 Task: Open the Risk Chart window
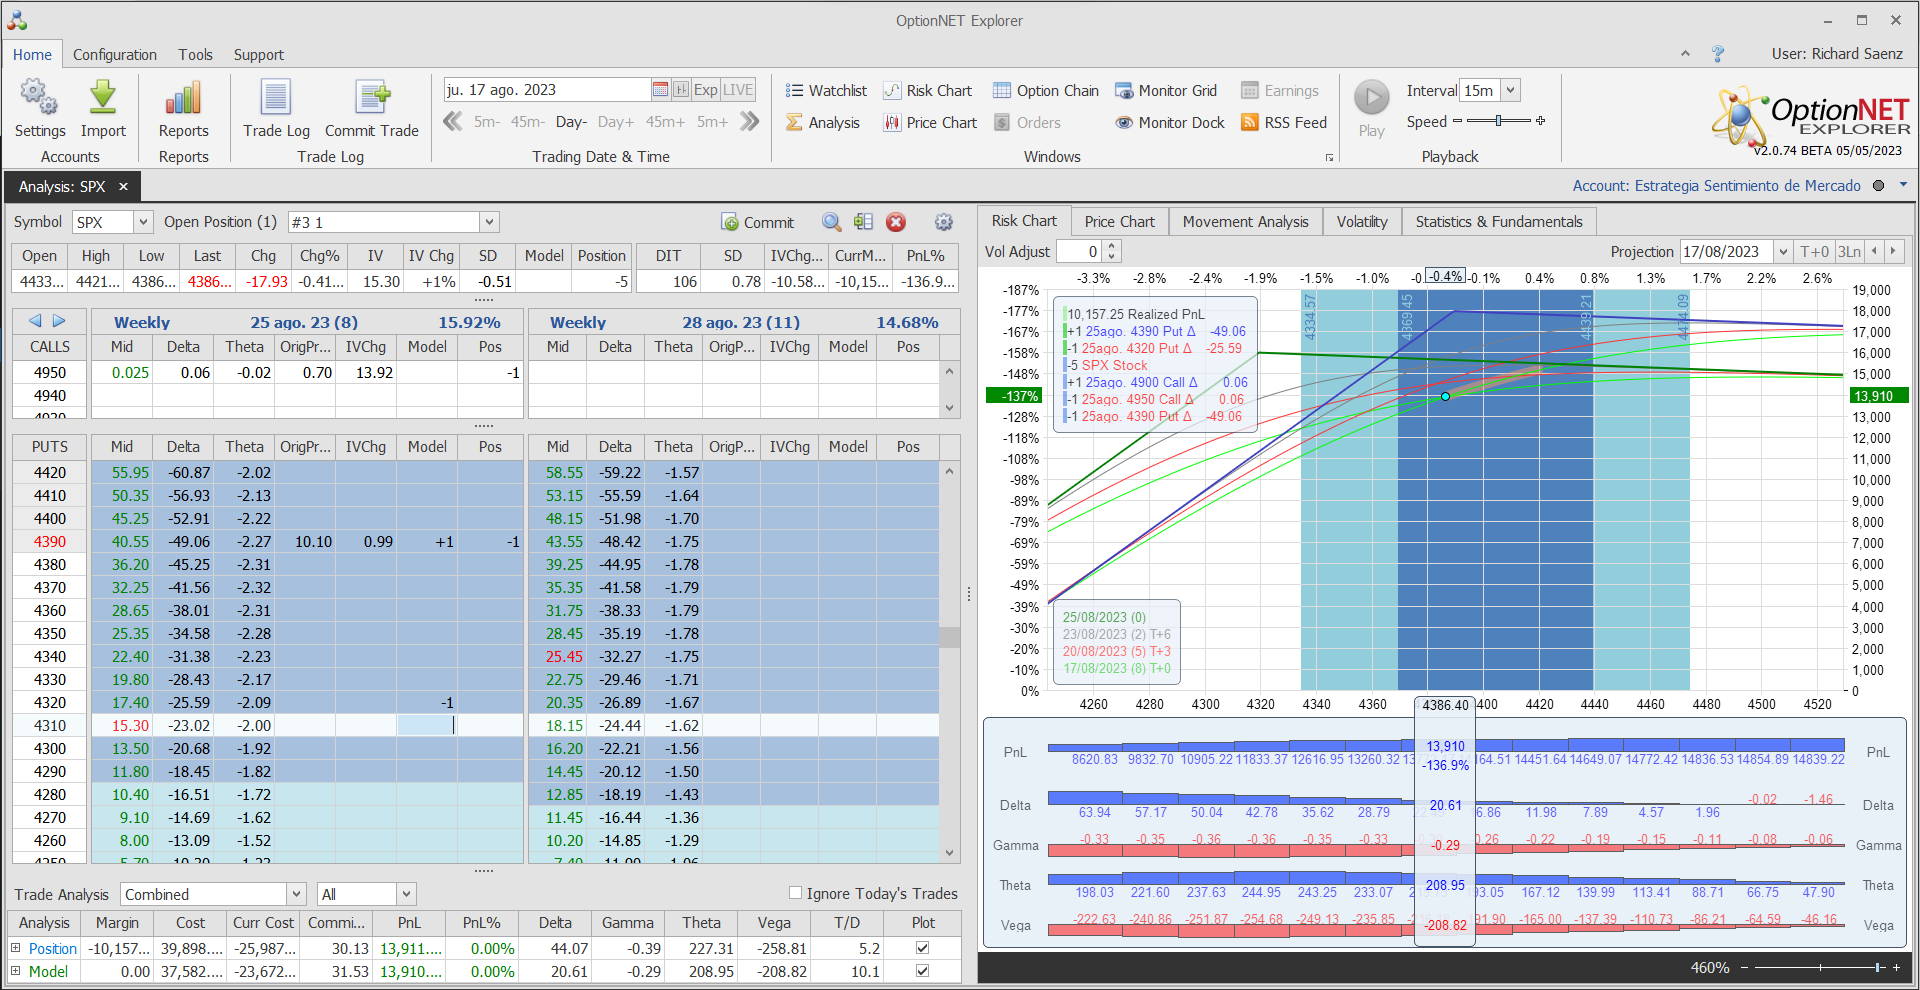tap(927, 91)
